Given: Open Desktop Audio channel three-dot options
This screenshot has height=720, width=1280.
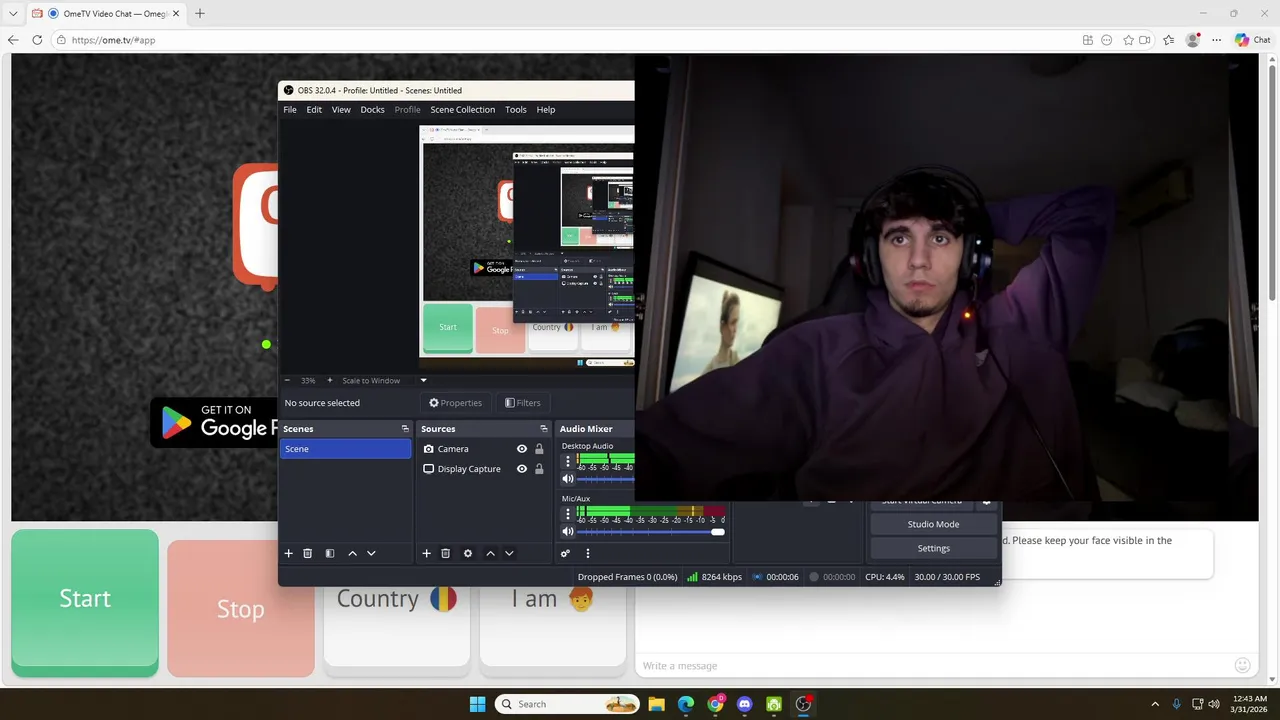Looking at the screenshot, I should click(568, 461).
